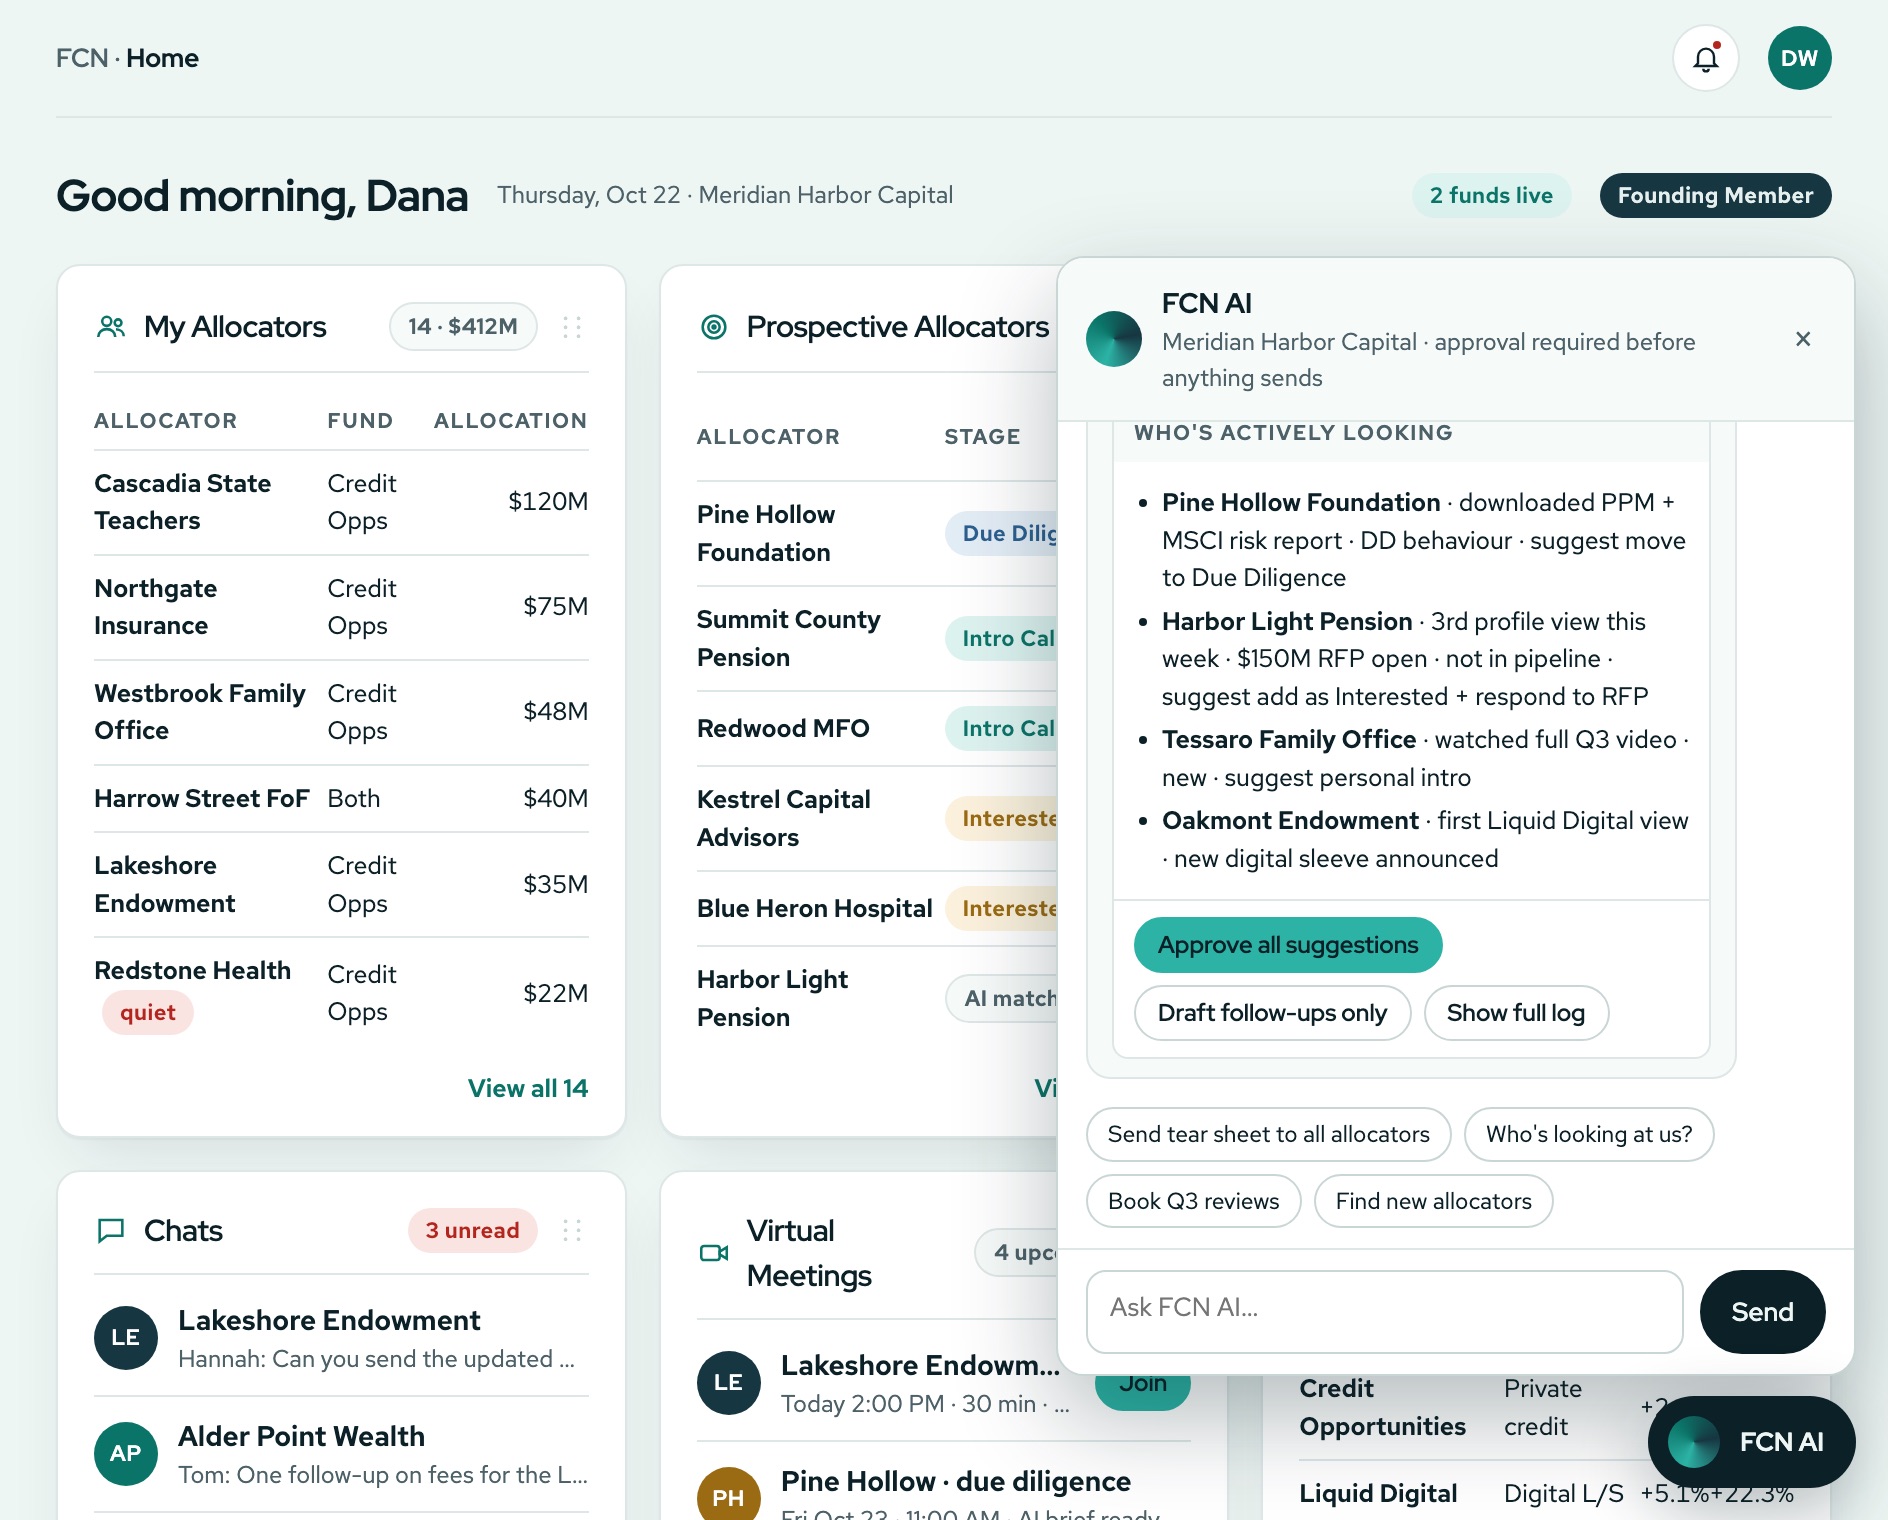The image size is (1888, 1520).
Task: Grab the My Allocators card drag handle
Action: pyautogui.click(x=572, y=327)
